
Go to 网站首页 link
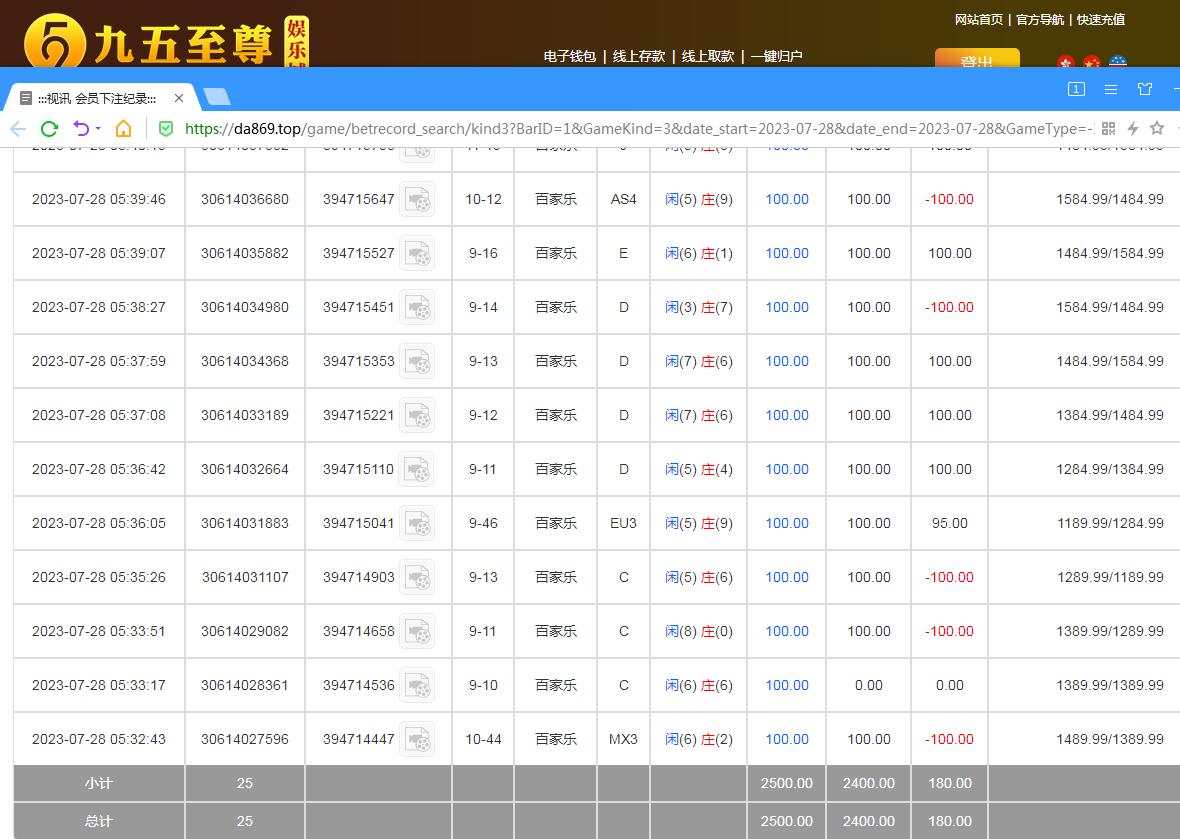point(978,20)
